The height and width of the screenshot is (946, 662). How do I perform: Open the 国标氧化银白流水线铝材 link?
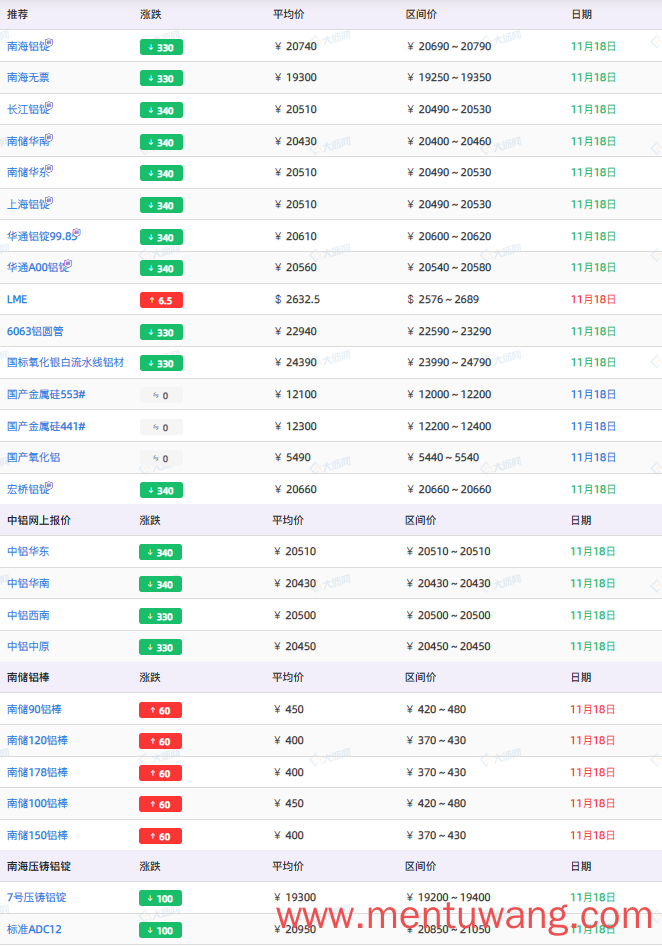pyautogui.click(x=65, y=363)
